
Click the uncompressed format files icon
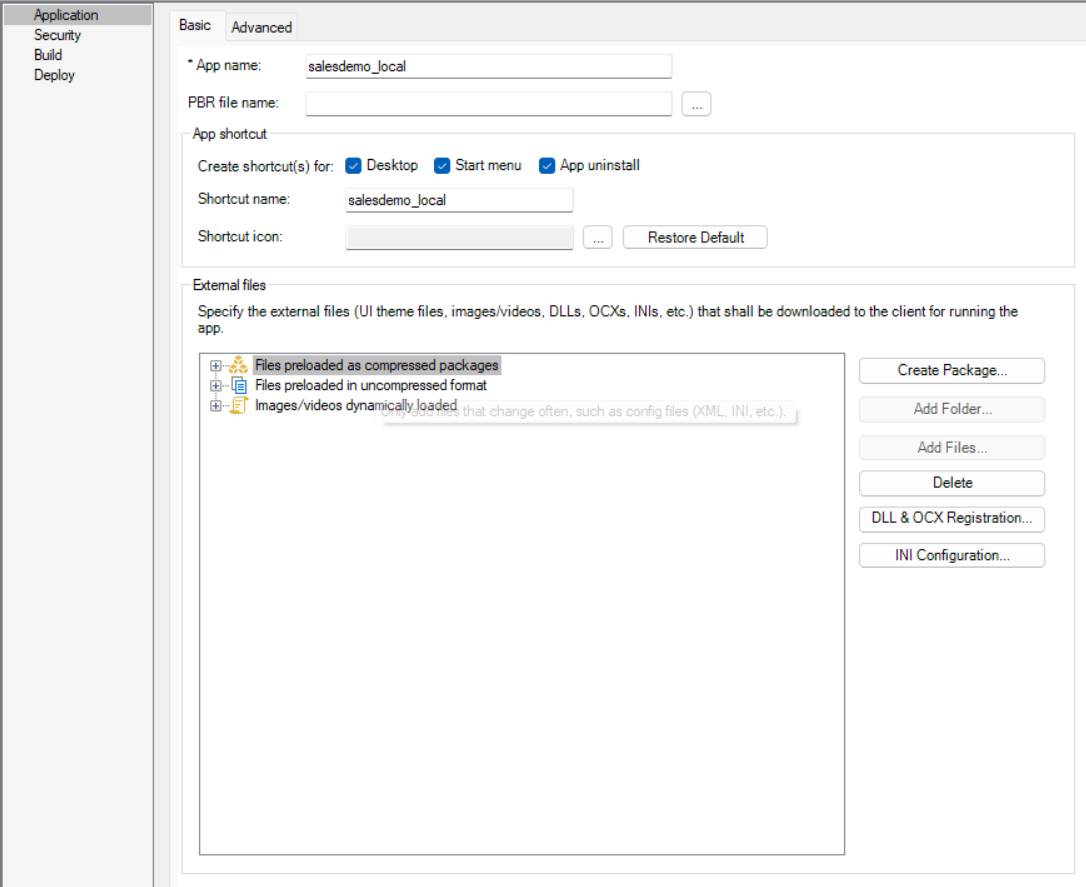239,385
